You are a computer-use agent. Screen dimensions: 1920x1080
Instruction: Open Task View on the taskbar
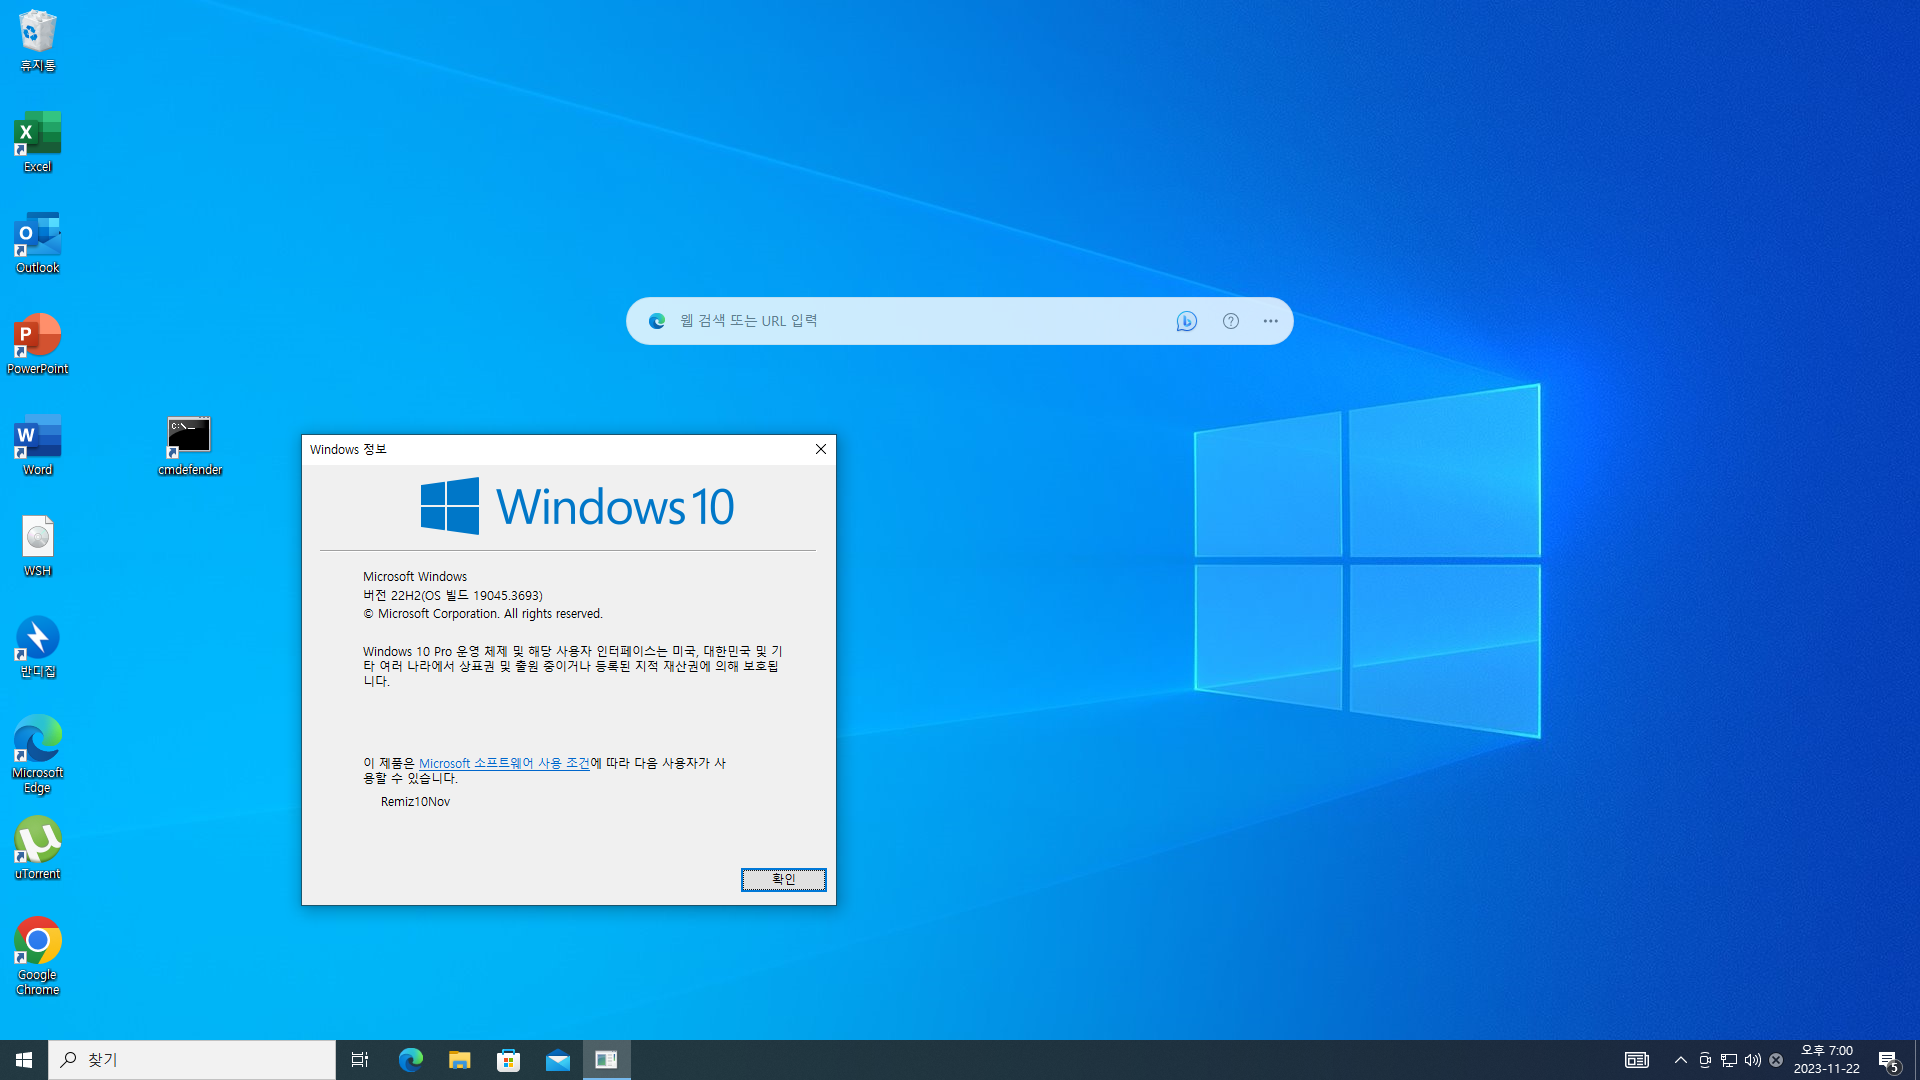pos(360,1060)
